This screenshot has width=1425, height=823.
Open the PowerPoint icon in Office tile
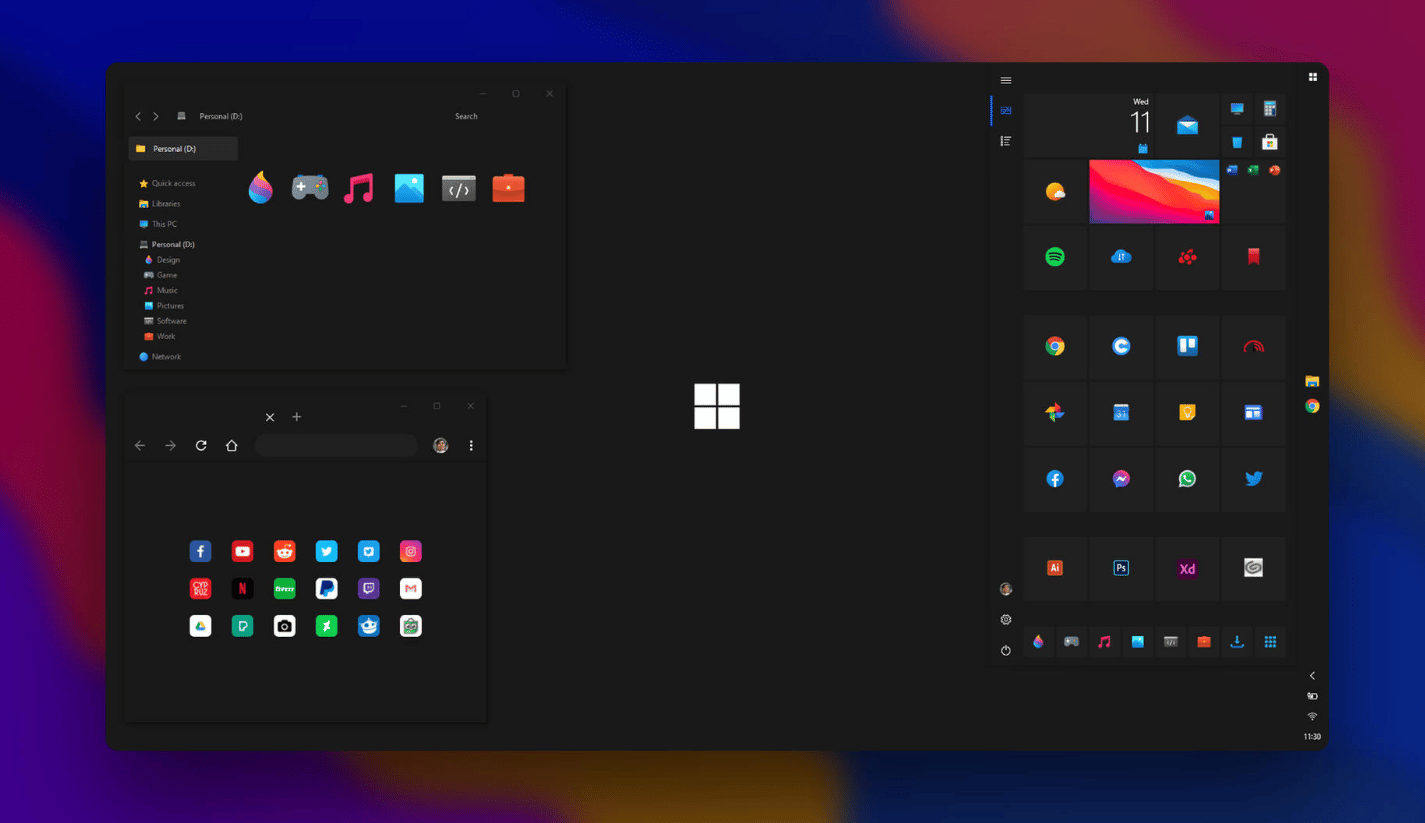1275,170
